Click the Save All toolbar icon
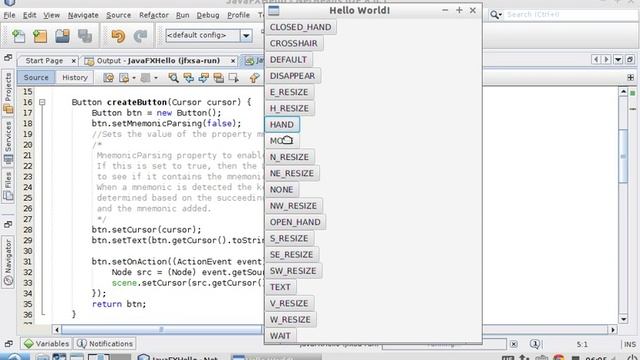 pos(85,36)
